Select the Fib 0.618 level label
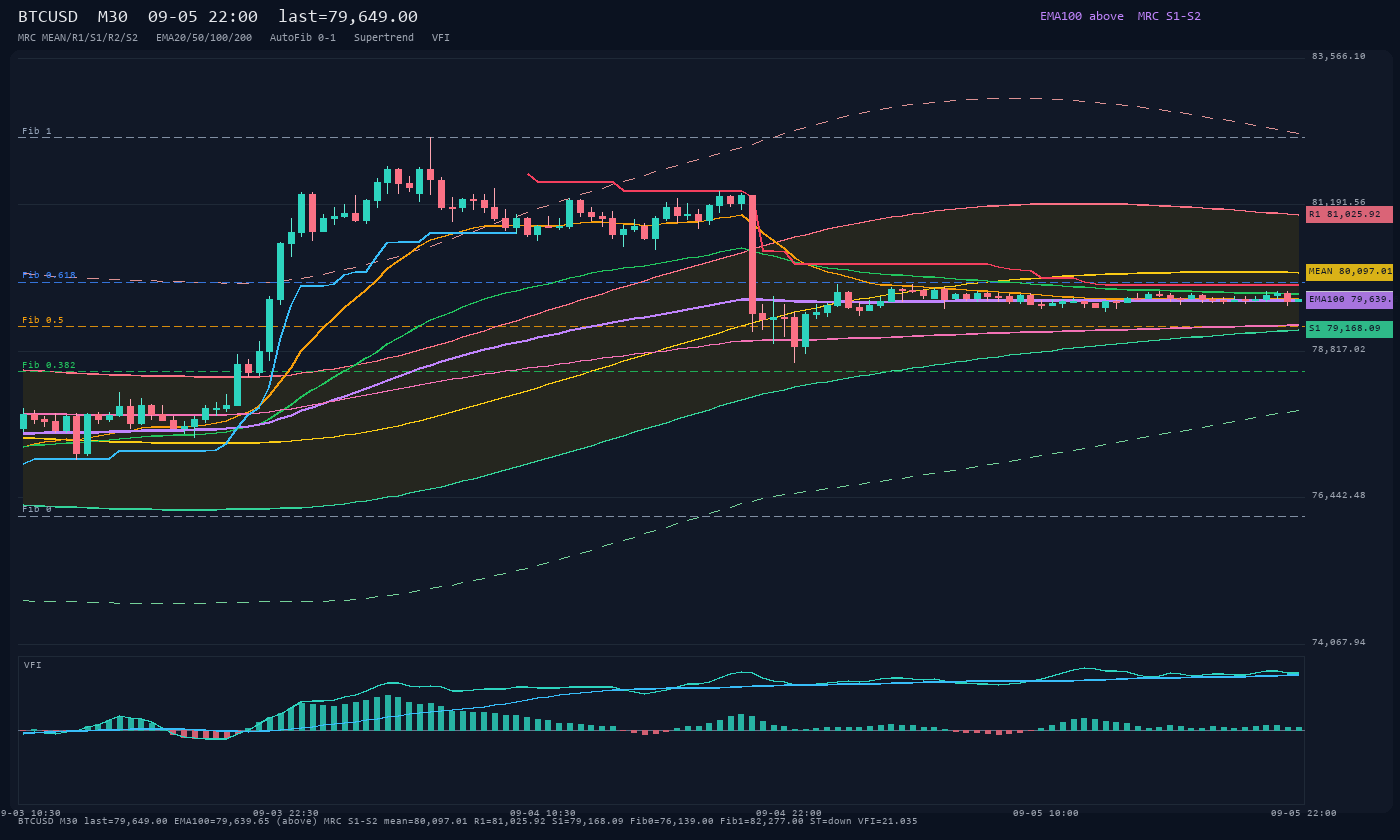 (x=49, y=275)
